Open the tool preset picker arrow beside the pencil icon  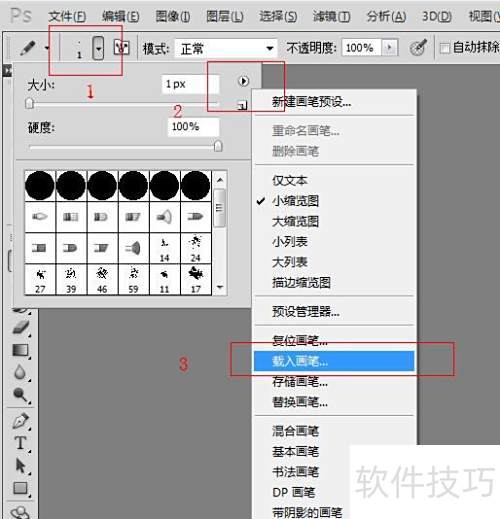[47, 48]
